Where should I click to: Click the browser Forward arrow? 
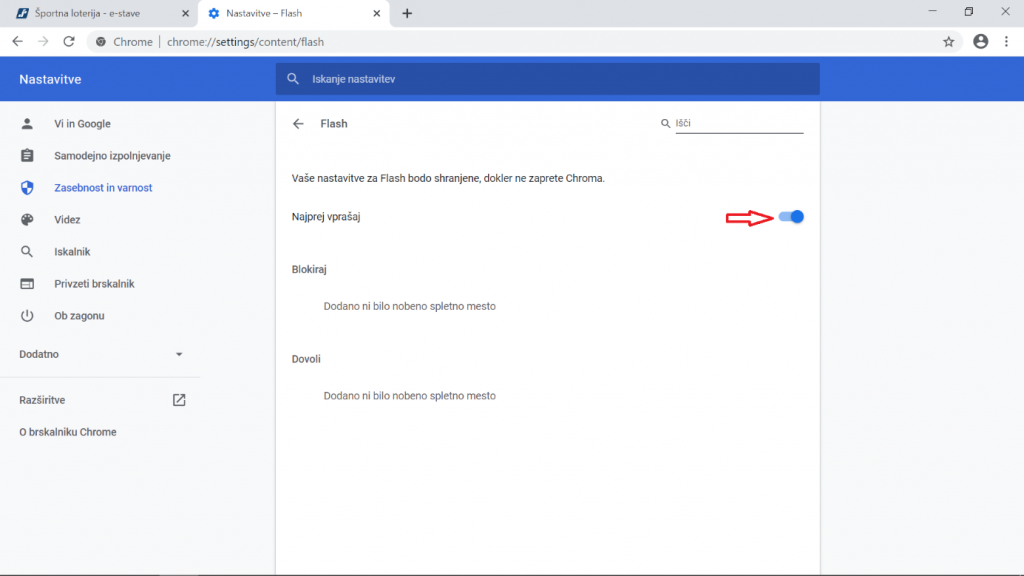[x=43, y=41]
